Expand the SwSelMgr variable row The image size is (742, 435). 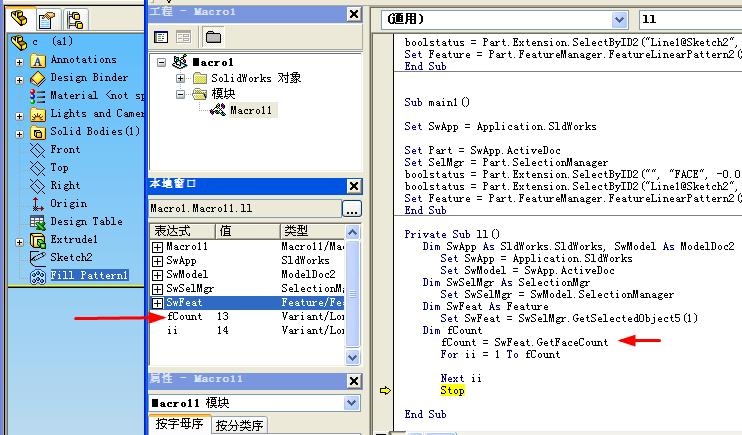157,289
